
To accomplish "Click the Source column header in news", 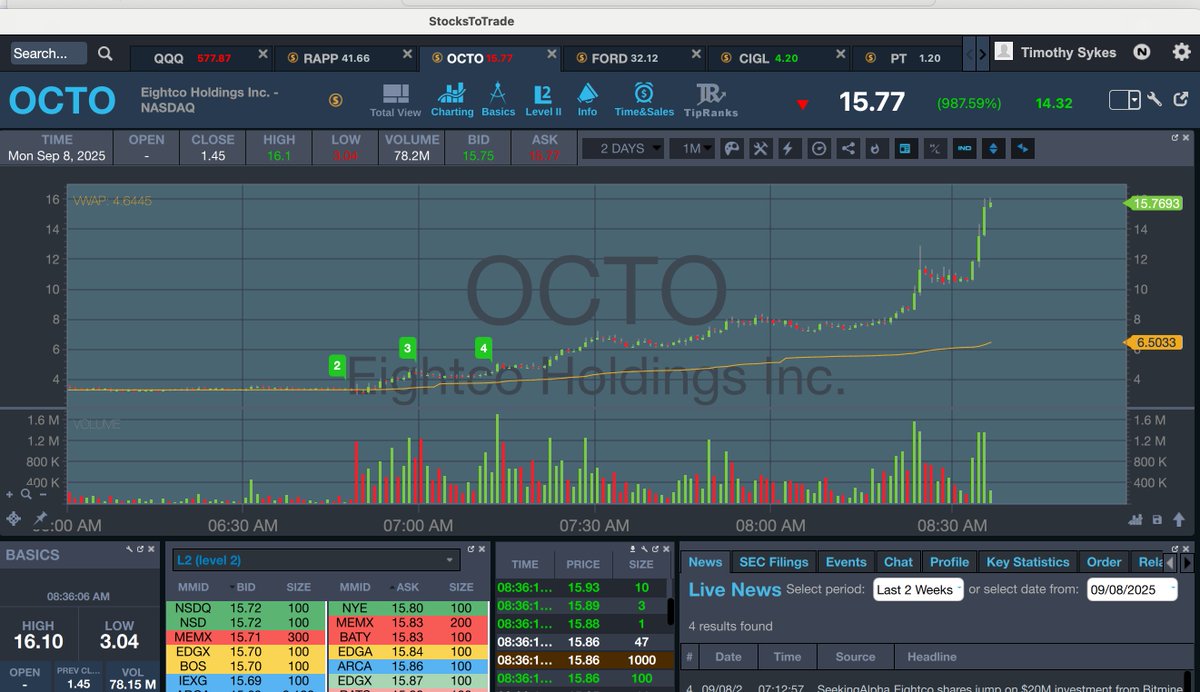I will 855,657.
